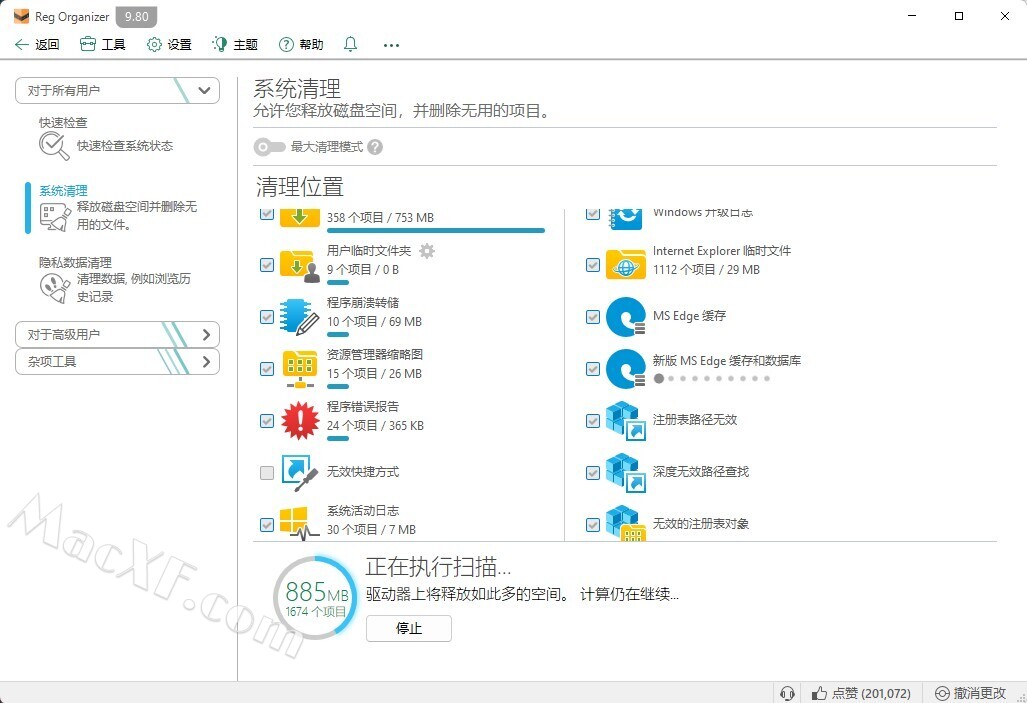Stop the scan with 停止 button

(x=409, y=628)
